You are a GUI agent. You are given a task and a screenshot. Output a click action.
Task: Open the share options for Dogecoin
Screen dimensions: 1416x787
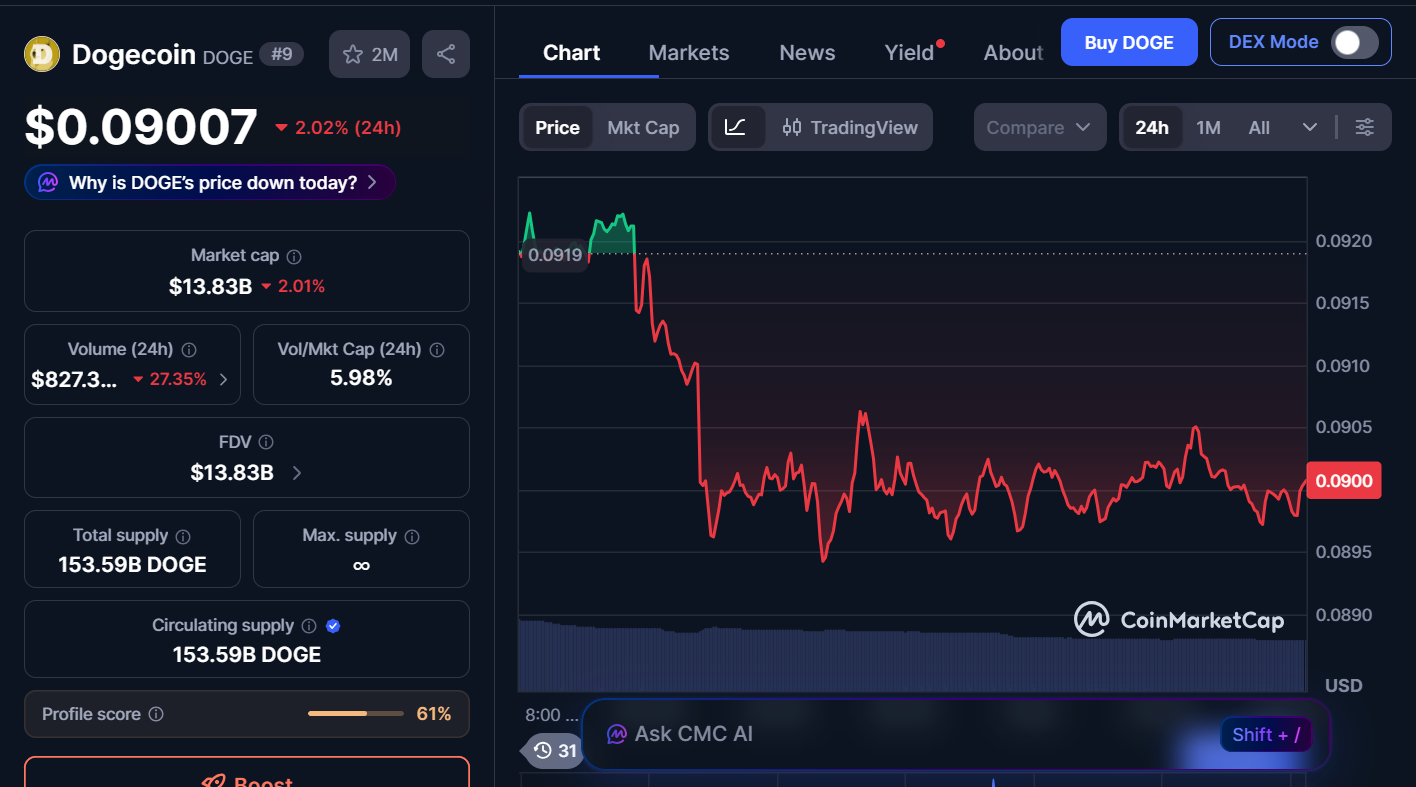click(445, 54)
